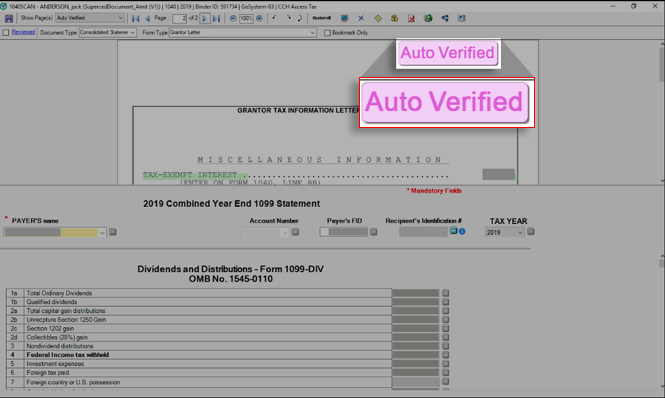Click the '2019 Combined Year End 1099 Statement' title
The height and width of the screenshot is (398, 665).
(x=232, y=204)
